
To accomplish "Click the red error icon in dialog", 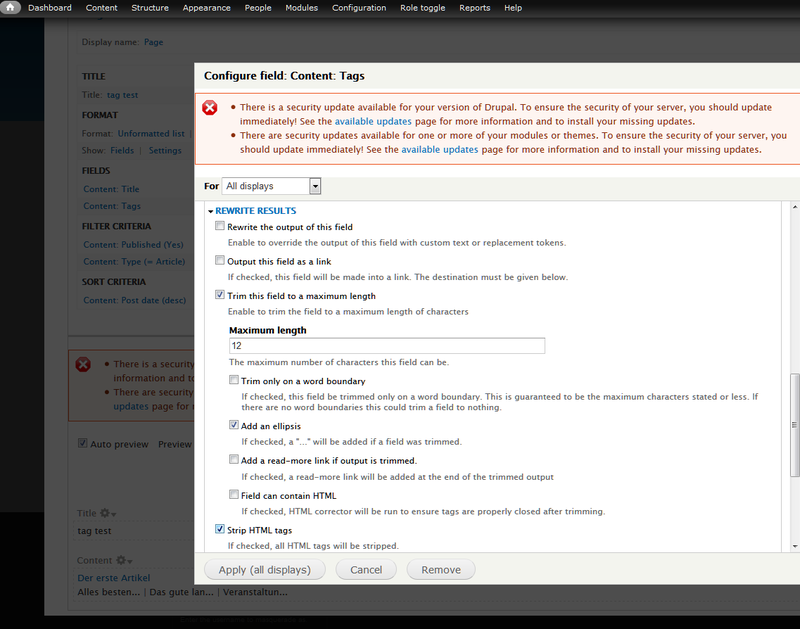I will tap(210, 108).
